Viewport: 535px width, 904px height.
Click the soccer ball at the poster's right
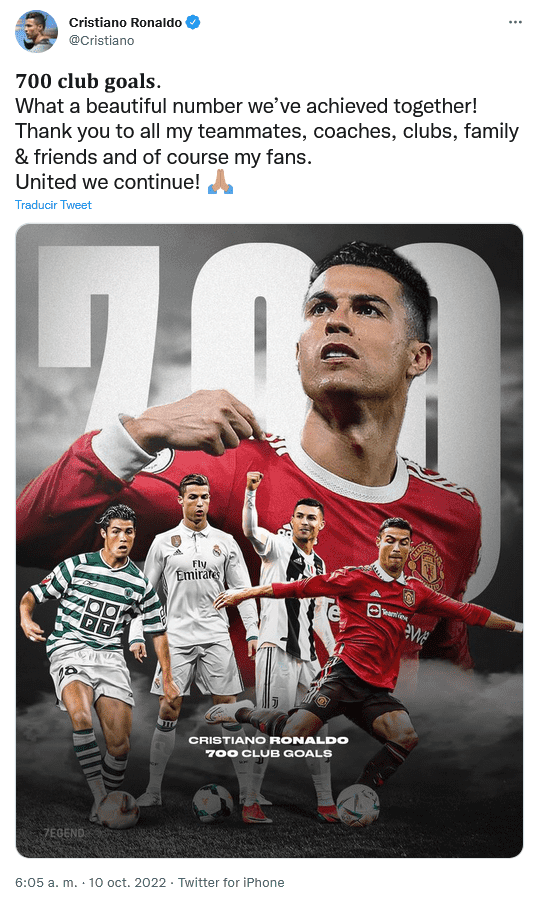point(357,804)
